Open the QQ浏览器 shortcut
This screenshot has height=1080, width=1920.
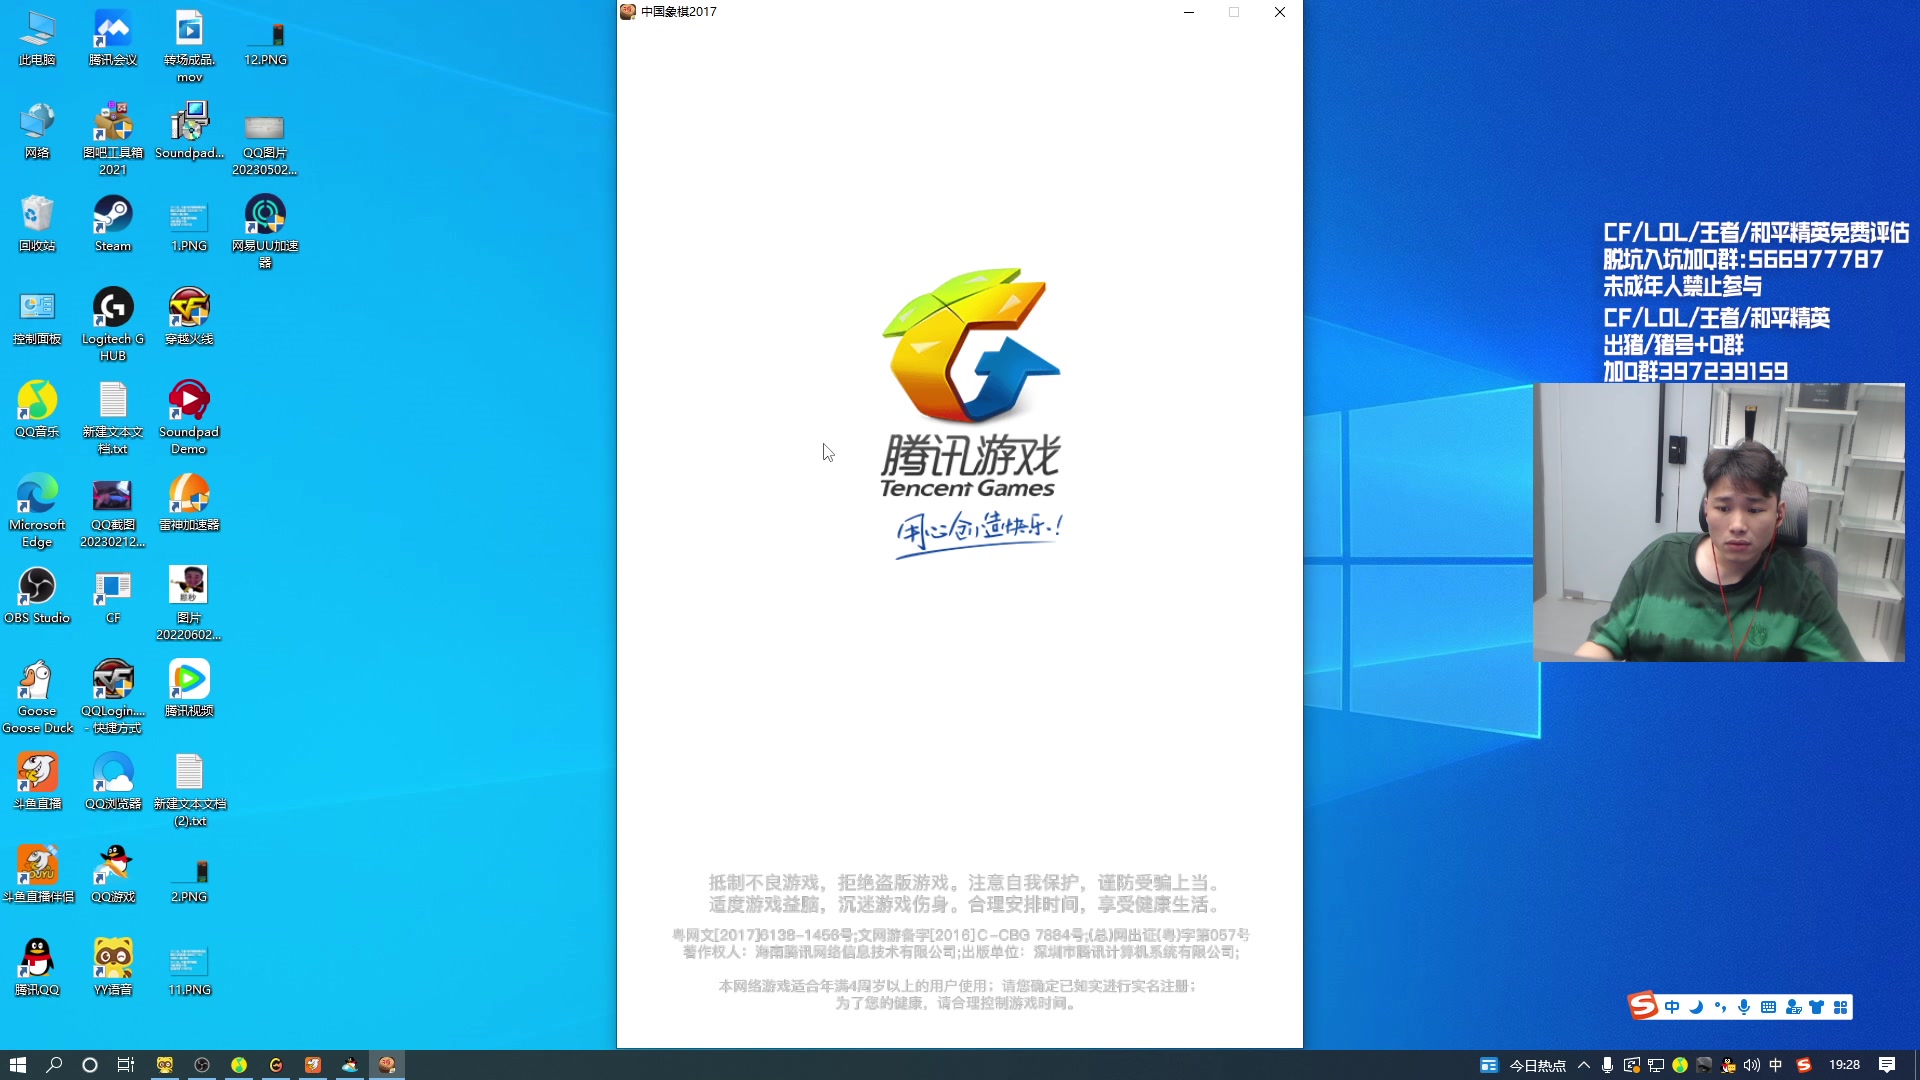point(113,782)
